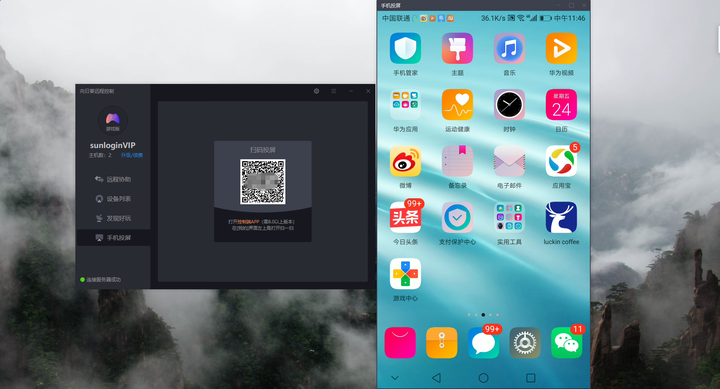Tap the phone Recents square button

click(x=530, y=378)
